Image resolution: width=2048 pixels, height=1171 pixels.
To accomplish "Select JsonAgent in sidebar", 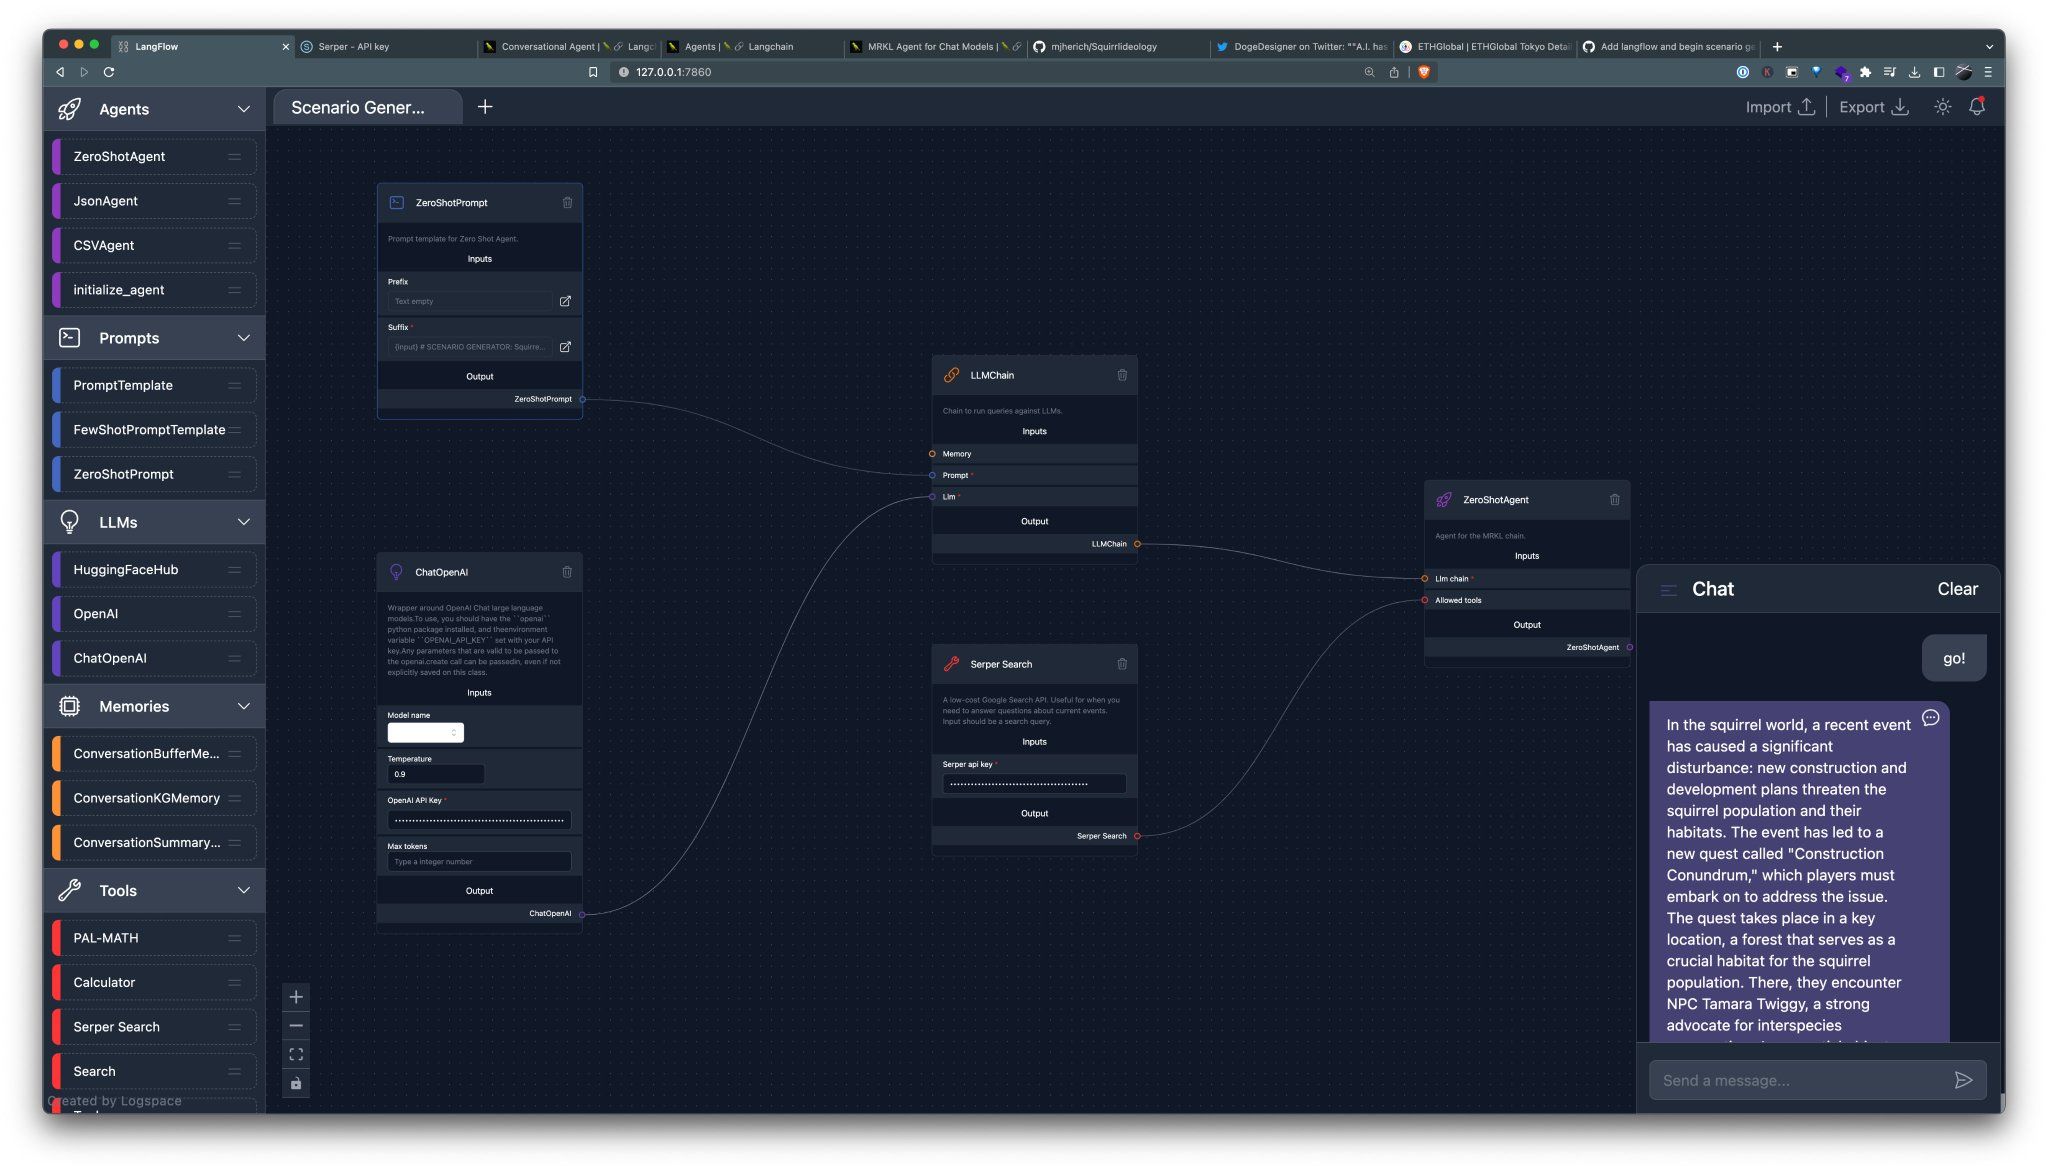I will tap(155, 201).
